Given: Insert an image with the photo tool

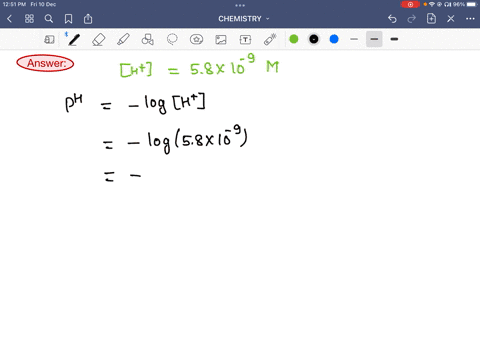Looking at the screenshot, I should (x=221, y=40).
